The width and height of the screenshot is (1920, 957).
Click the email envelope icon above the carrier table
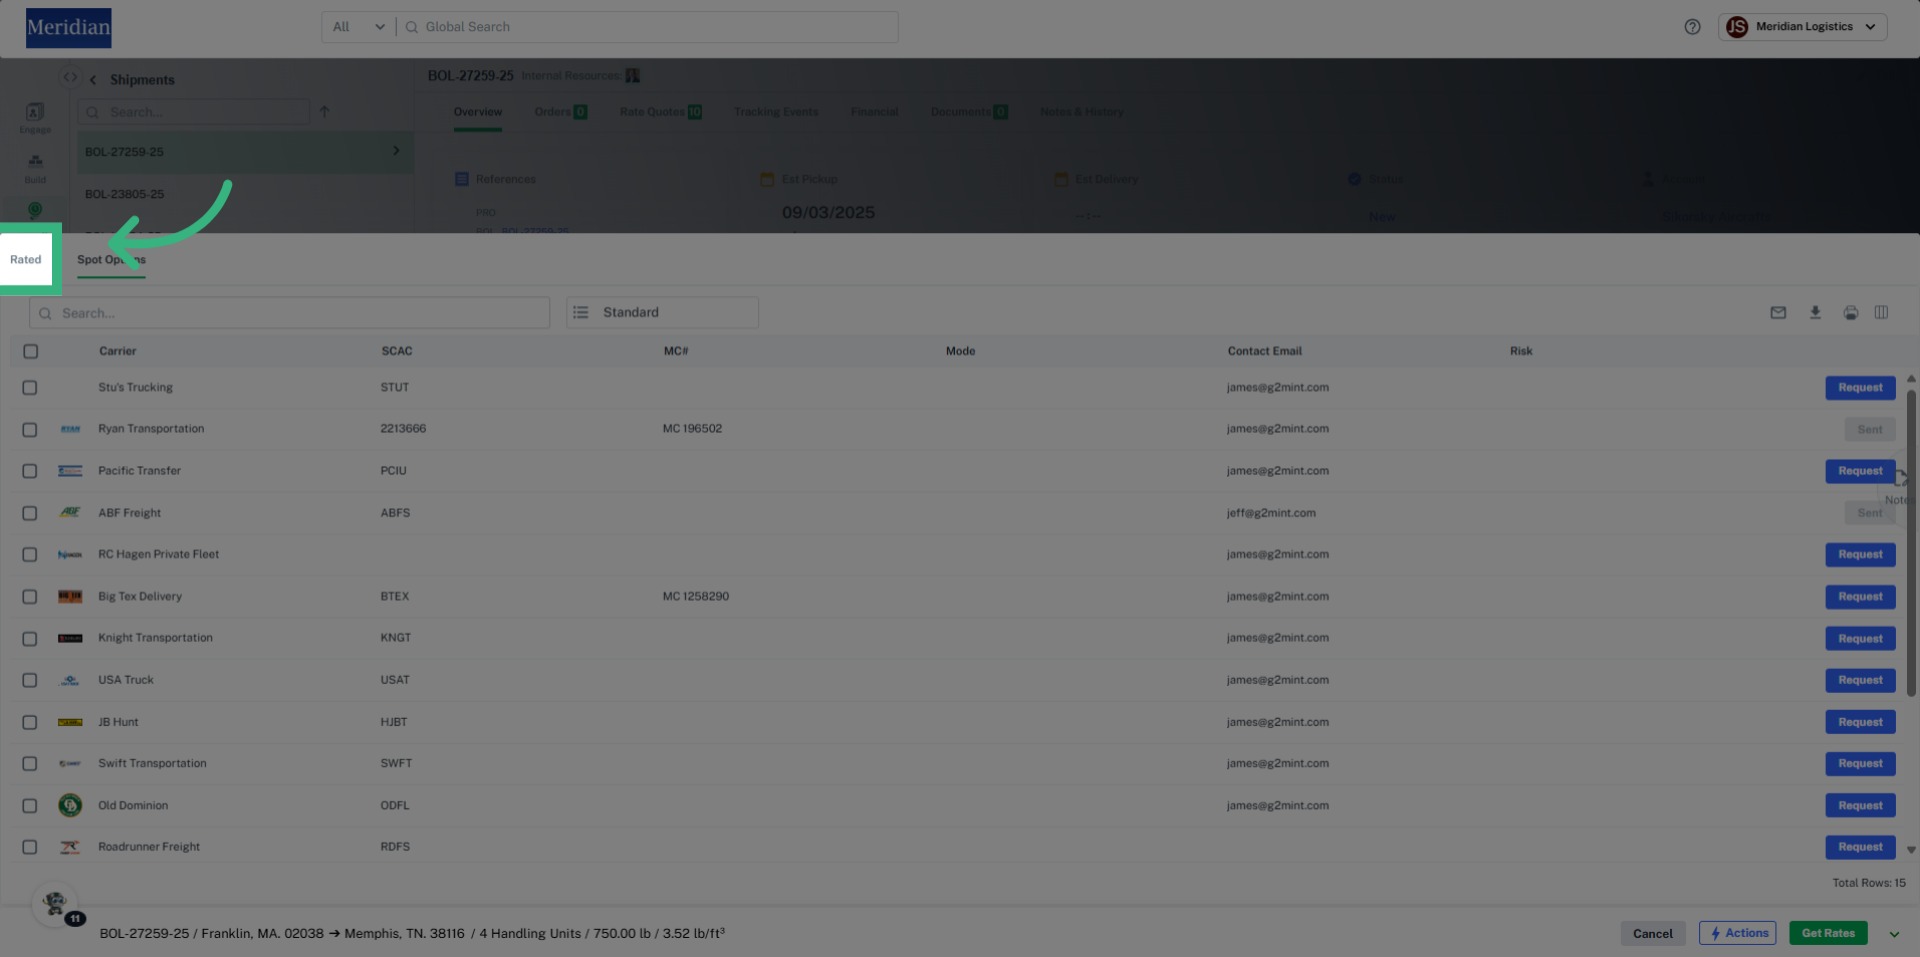coord(1778,313)
